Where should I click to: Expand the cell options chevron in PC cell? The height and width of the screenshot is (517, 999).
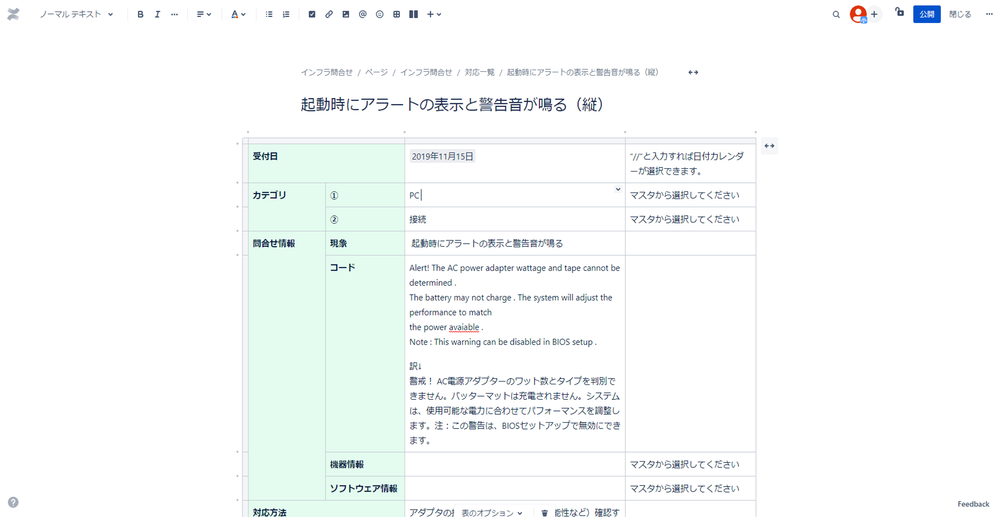[617, 189]
